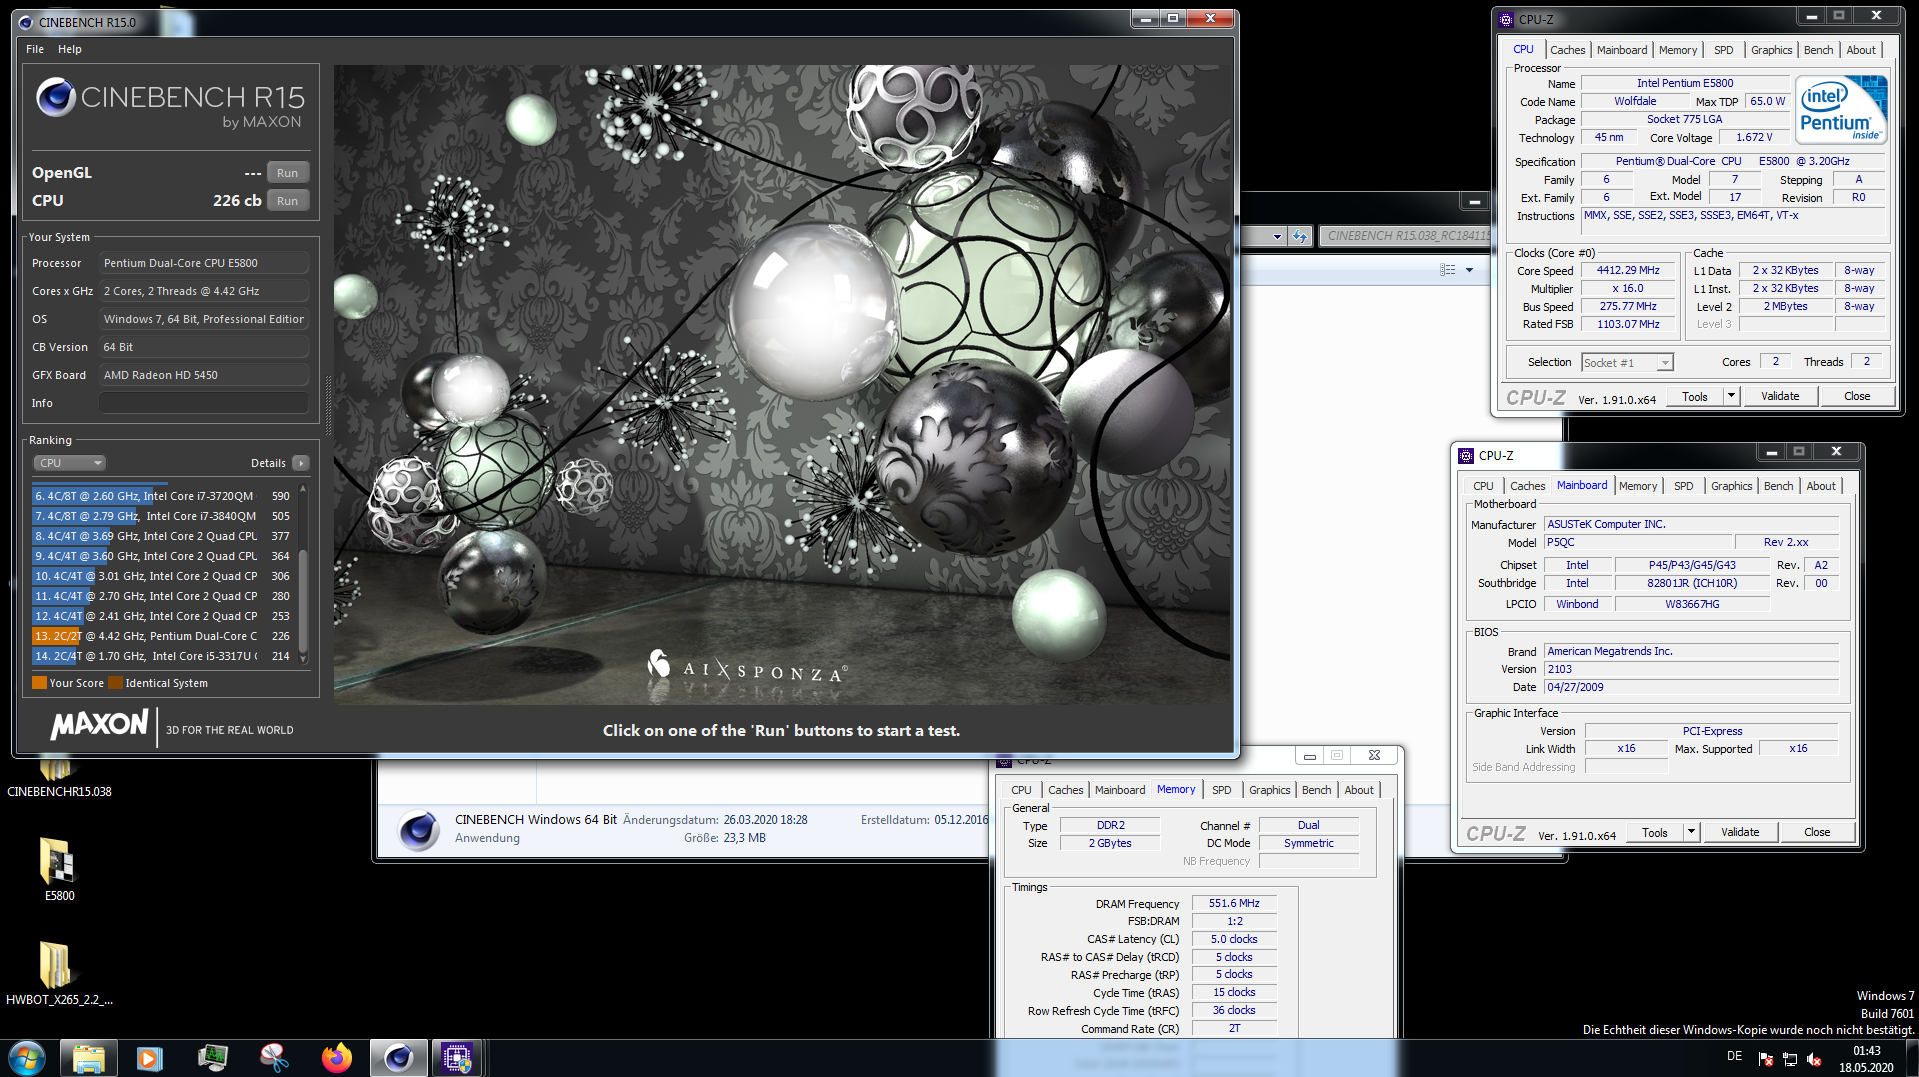Click CPU-Z icon in Mainboard window title bar
The image size is (1919, 1077).
1465,456
